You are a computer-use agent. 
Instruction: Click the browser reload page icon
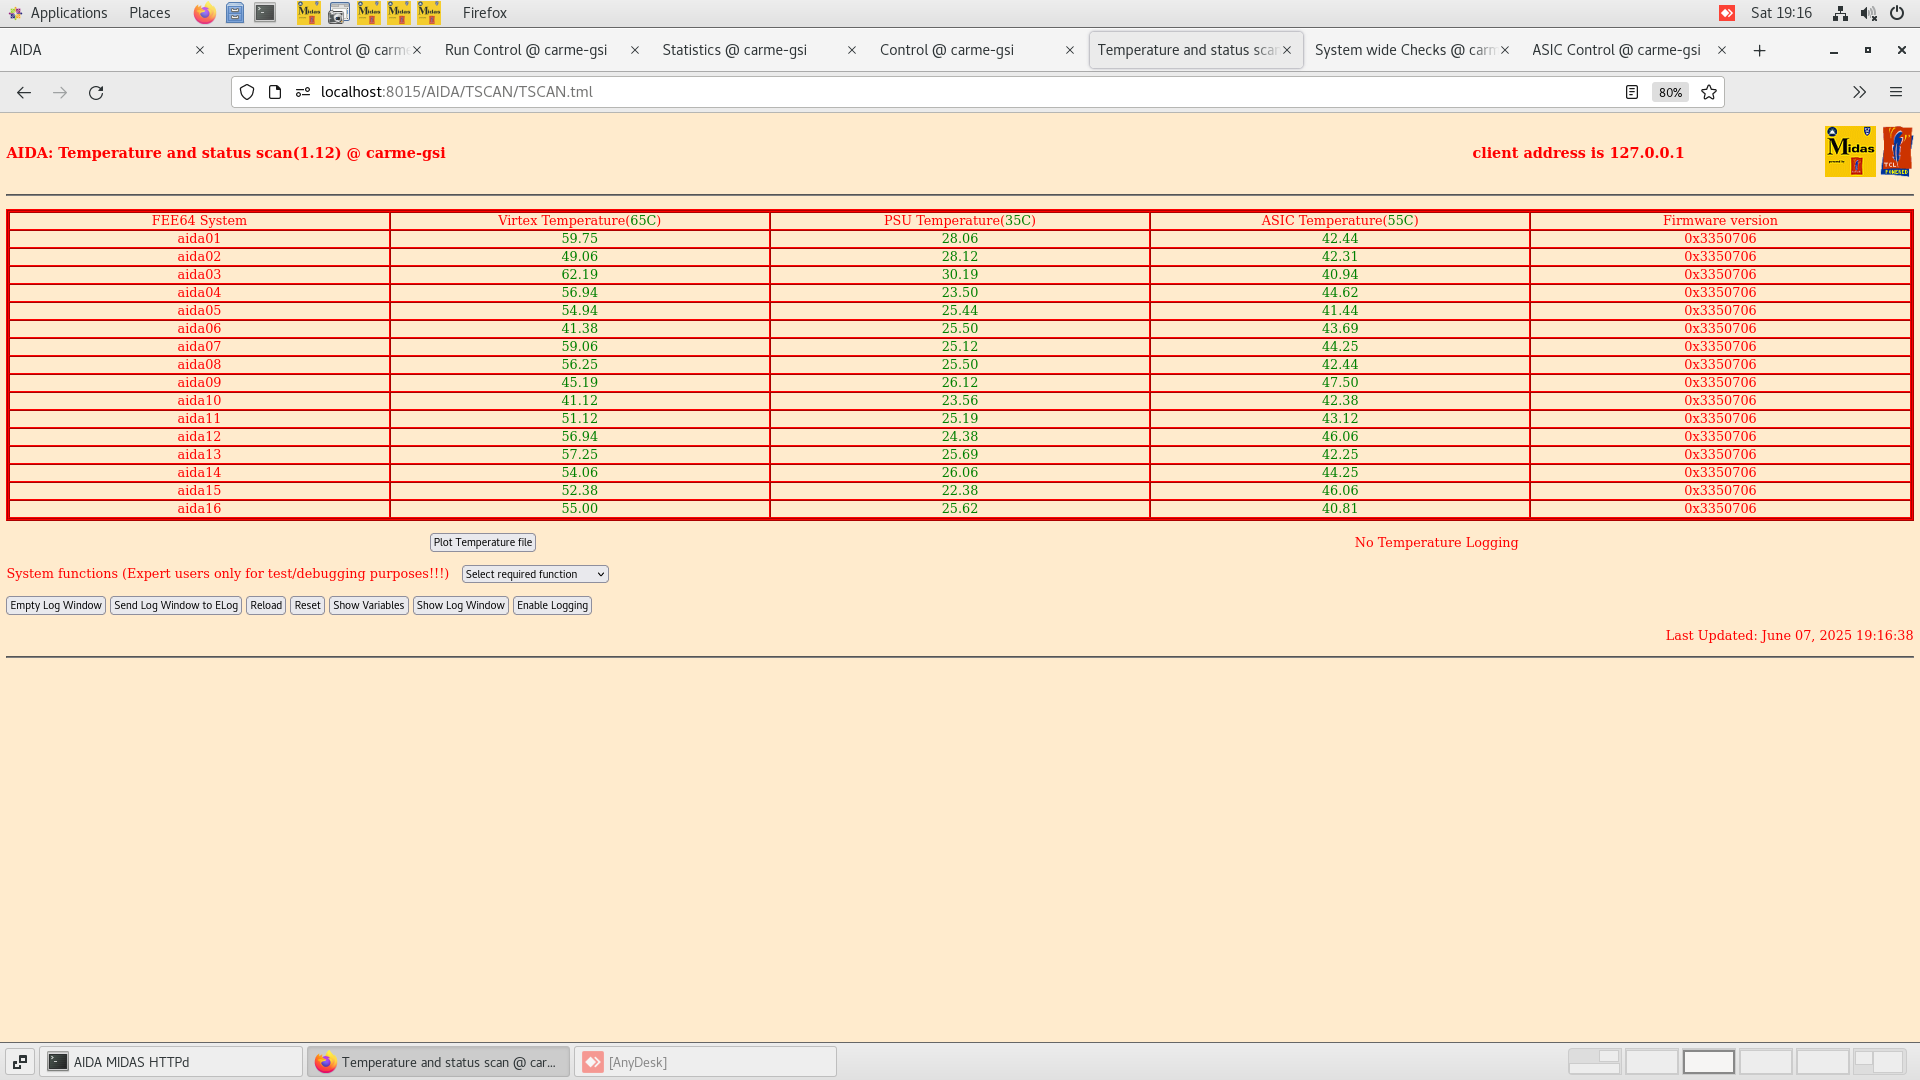[96, 92]
